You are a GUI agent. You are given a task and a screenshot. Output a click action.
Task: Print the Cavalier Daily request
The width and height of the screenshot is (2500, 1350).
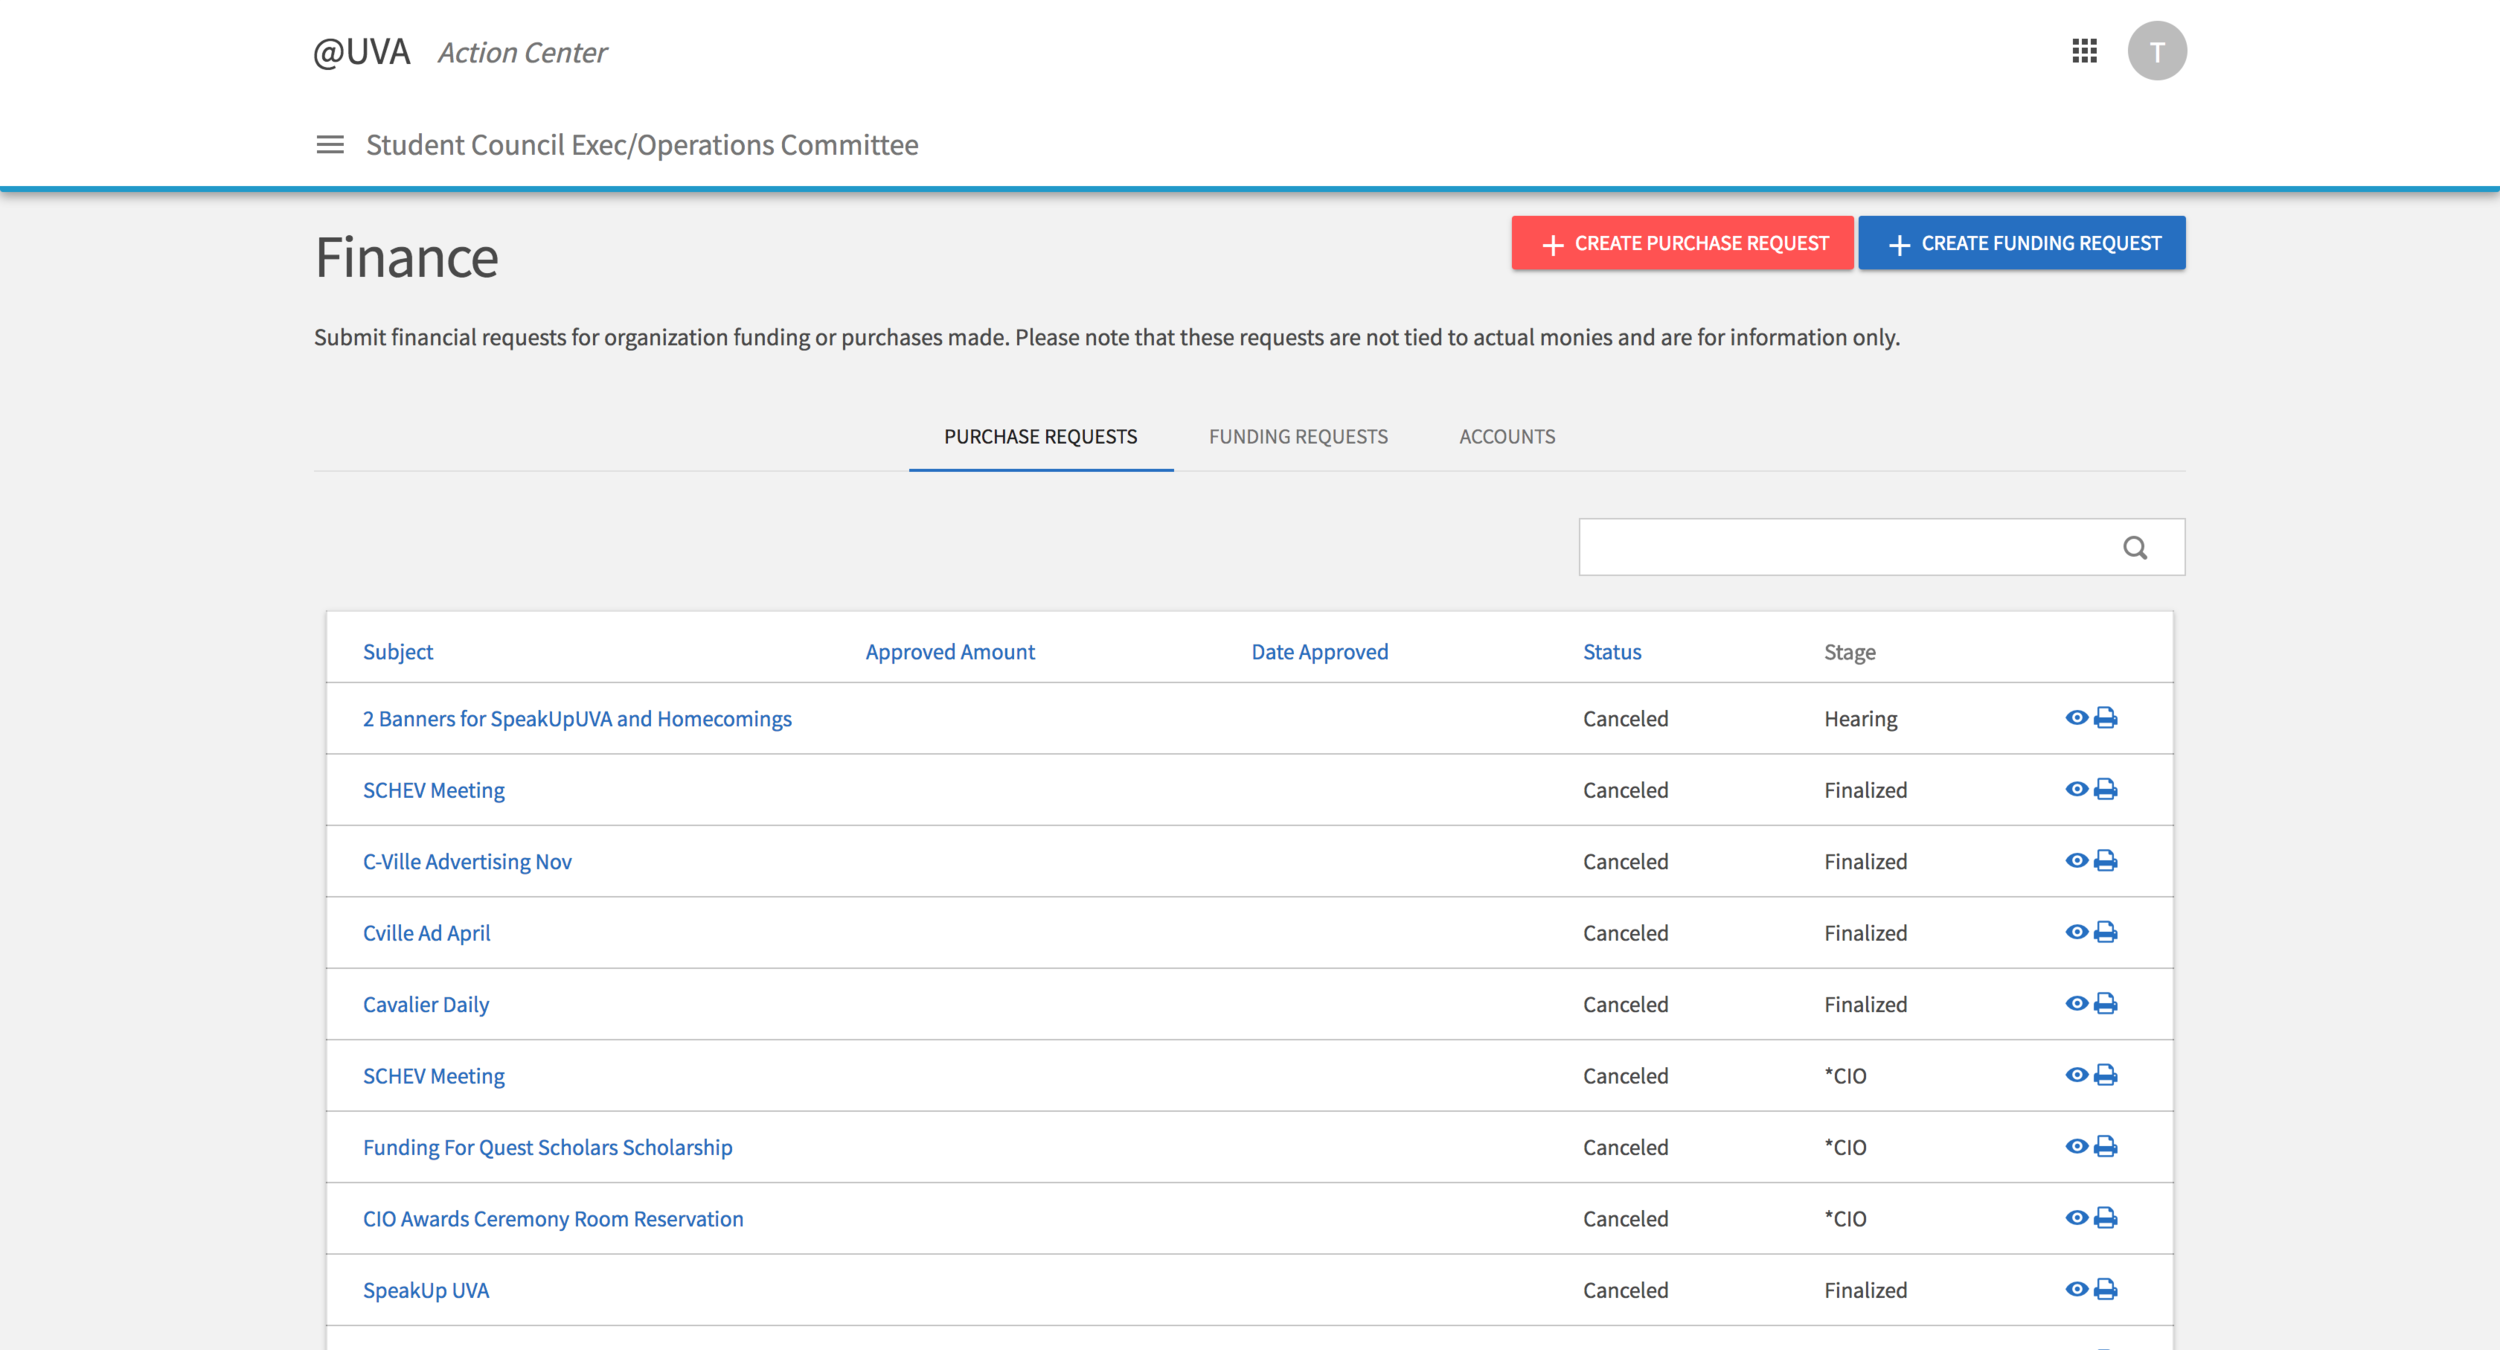(x=2105, y=1003)
